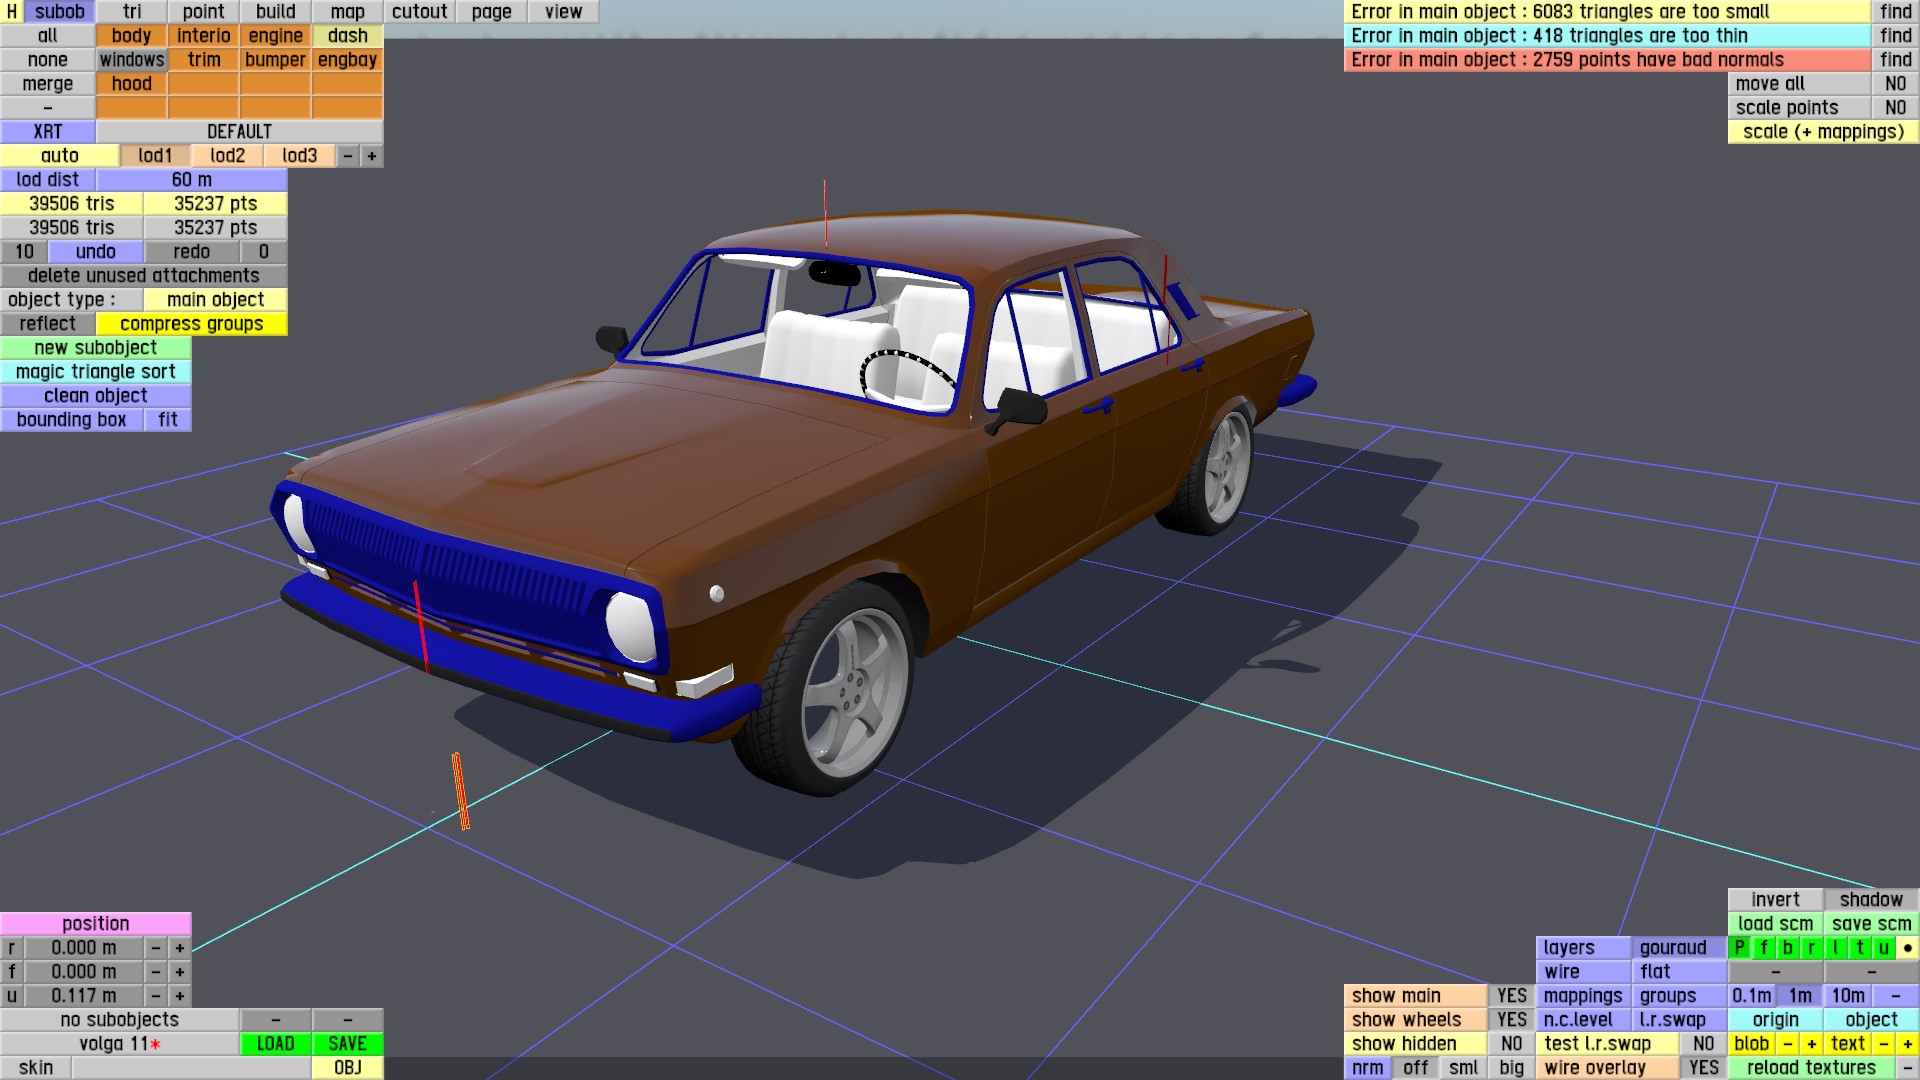Image resolution: width=1920 pixels, height=1080 pixels.
Task: Select the 't' top view button
Action: [x=1859, y=948]
